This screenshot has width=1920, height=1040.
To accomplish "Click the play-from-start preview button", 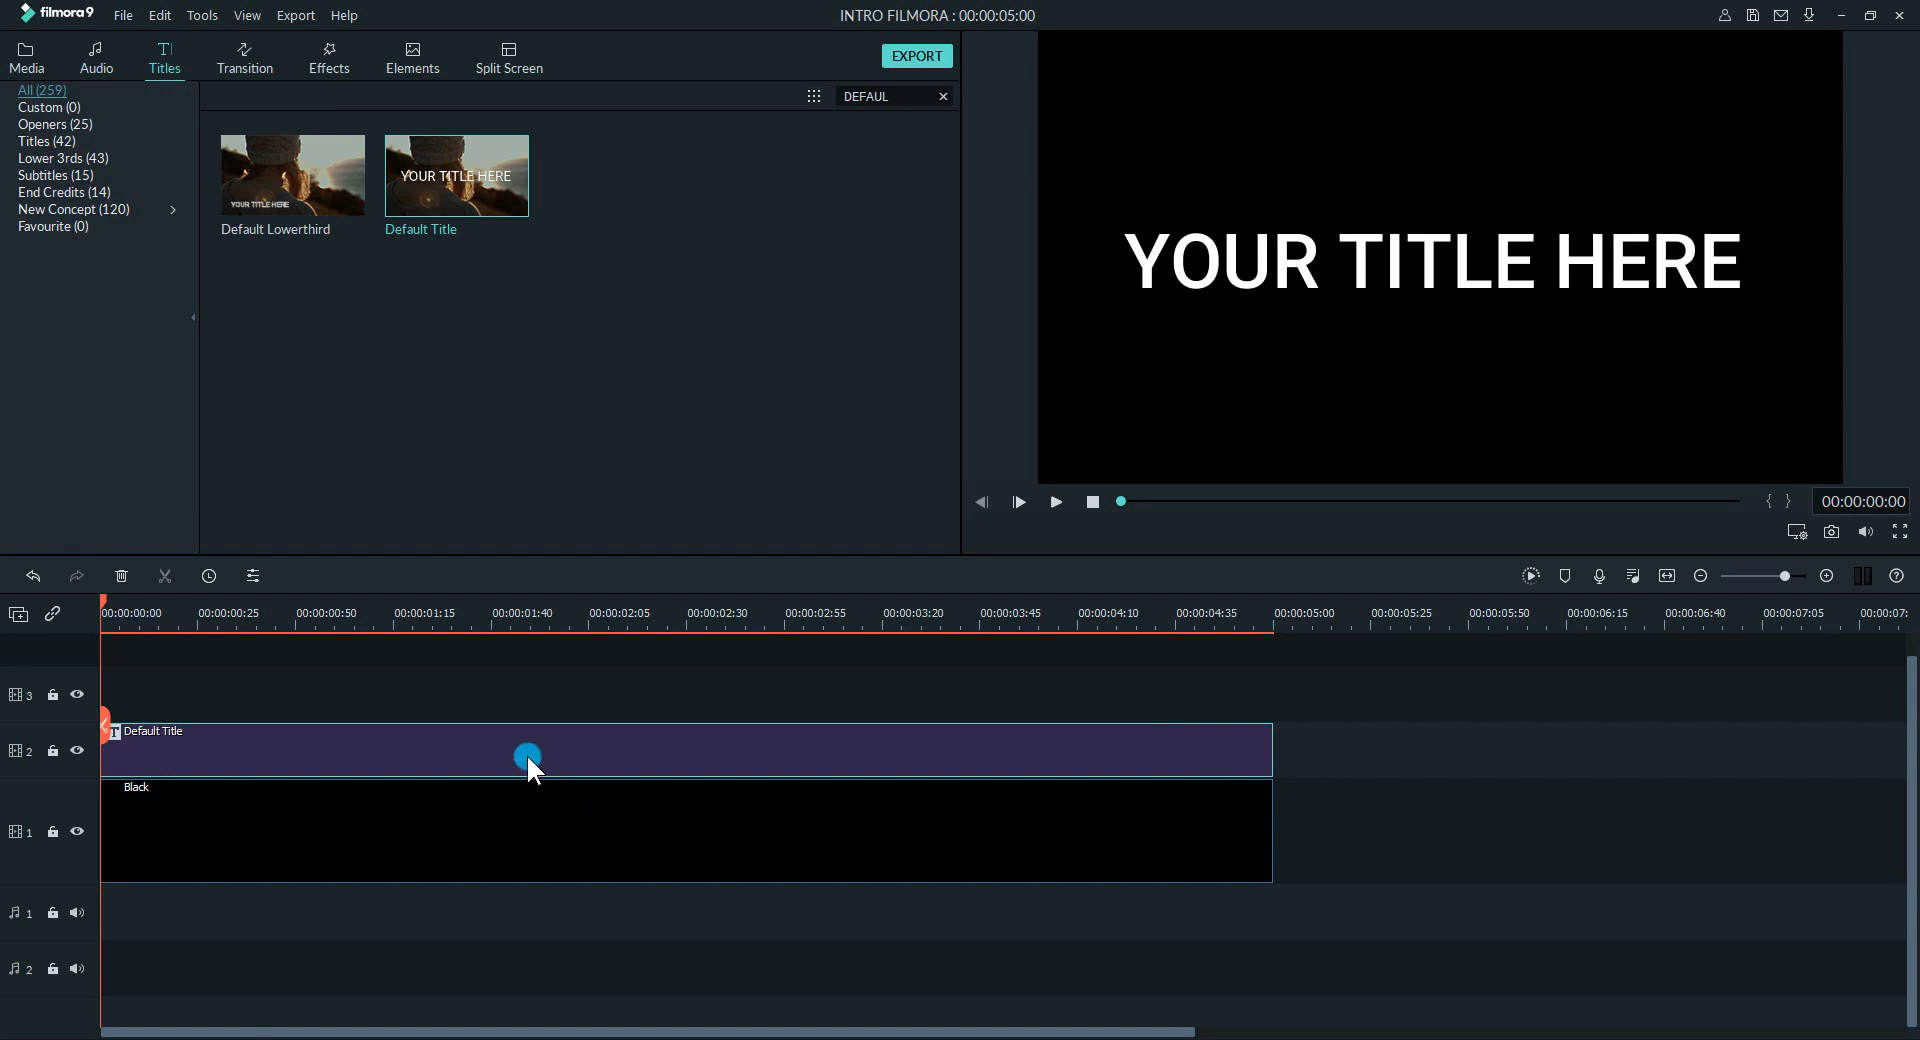I will point(1018,502).
